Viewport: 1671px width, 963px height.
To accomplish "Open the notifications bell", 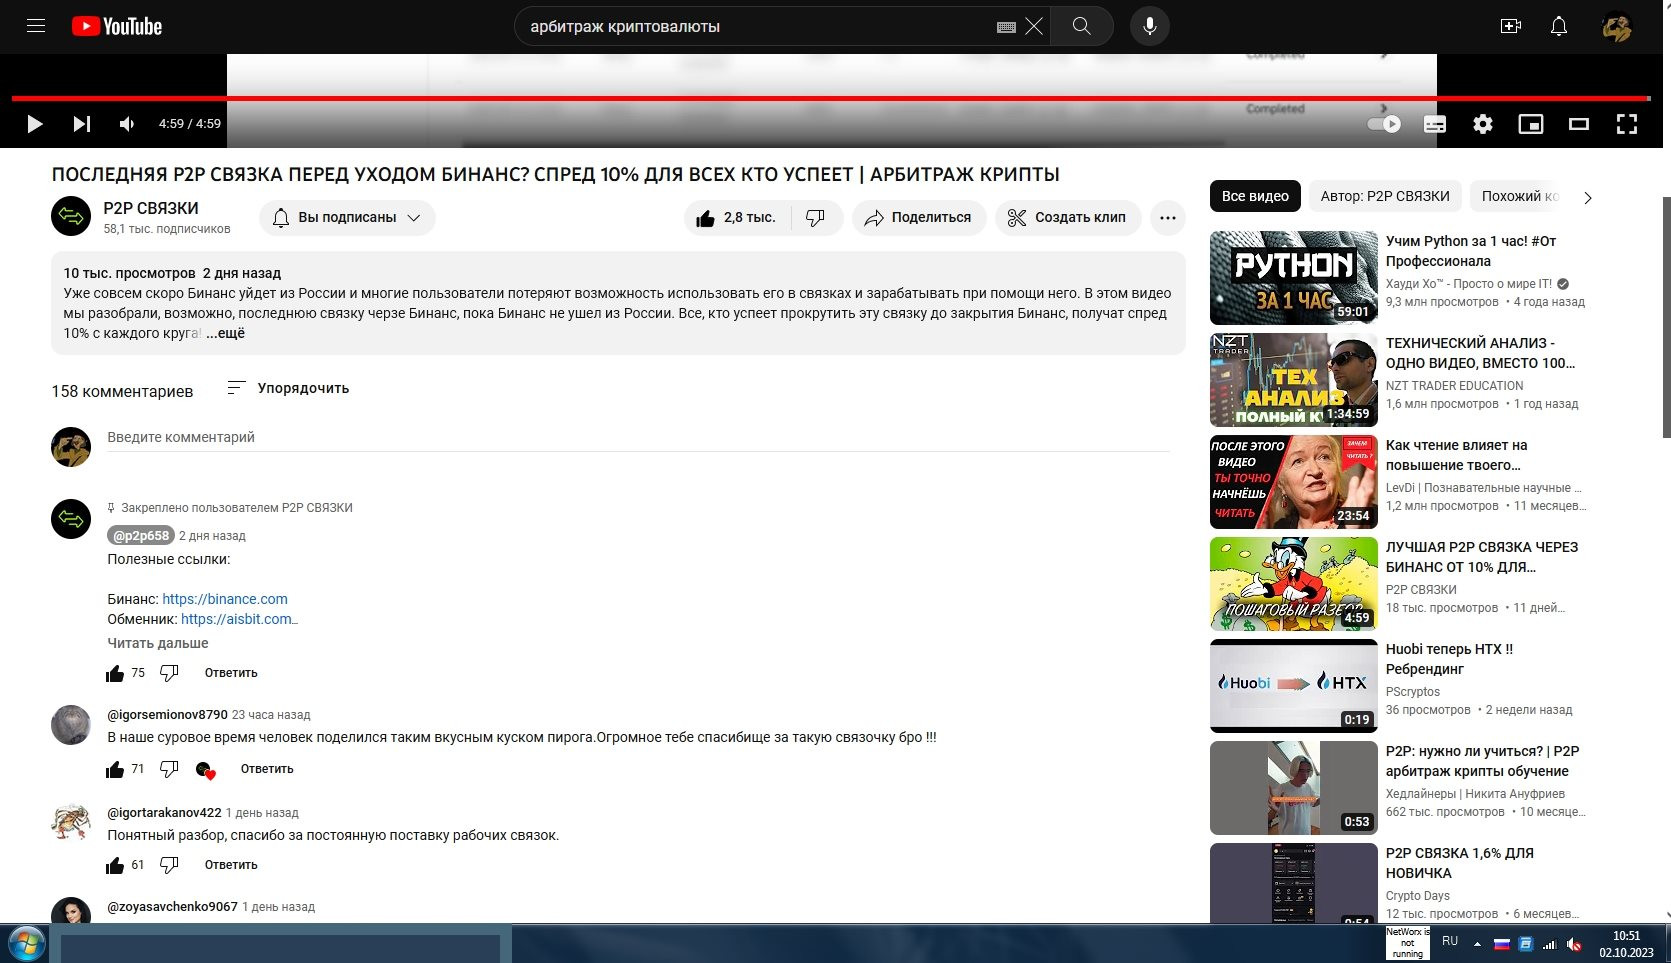I will [1559, 26].
